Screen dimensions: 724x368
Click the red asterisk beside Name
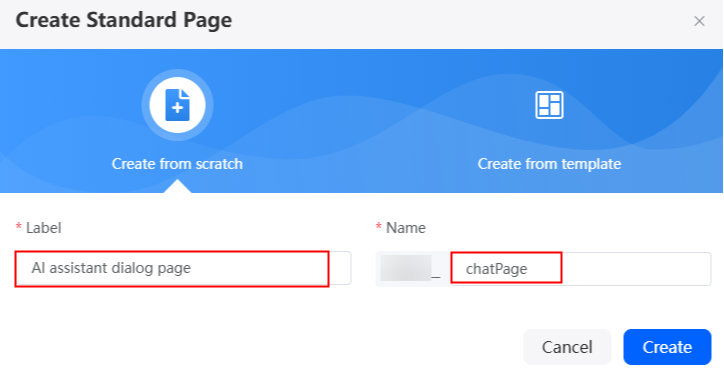click(x=379, y=227)
